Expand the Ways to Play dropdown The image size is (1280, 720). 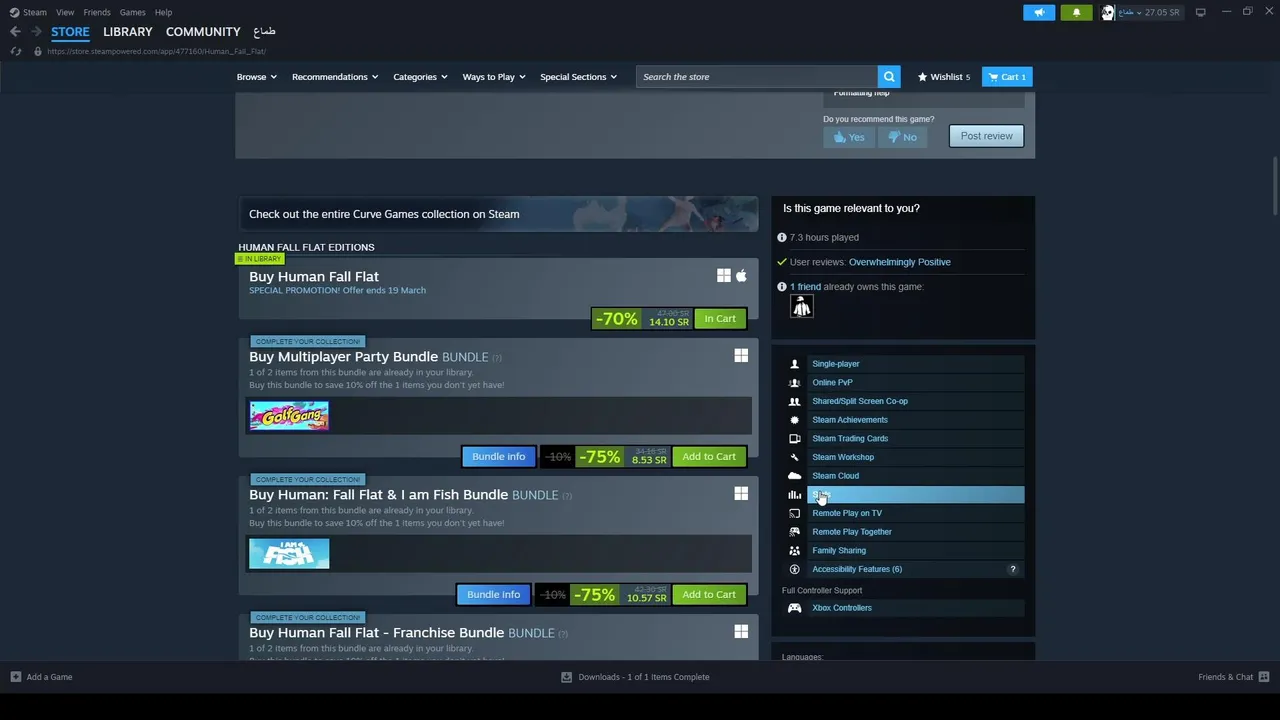[x=494, y=77]
